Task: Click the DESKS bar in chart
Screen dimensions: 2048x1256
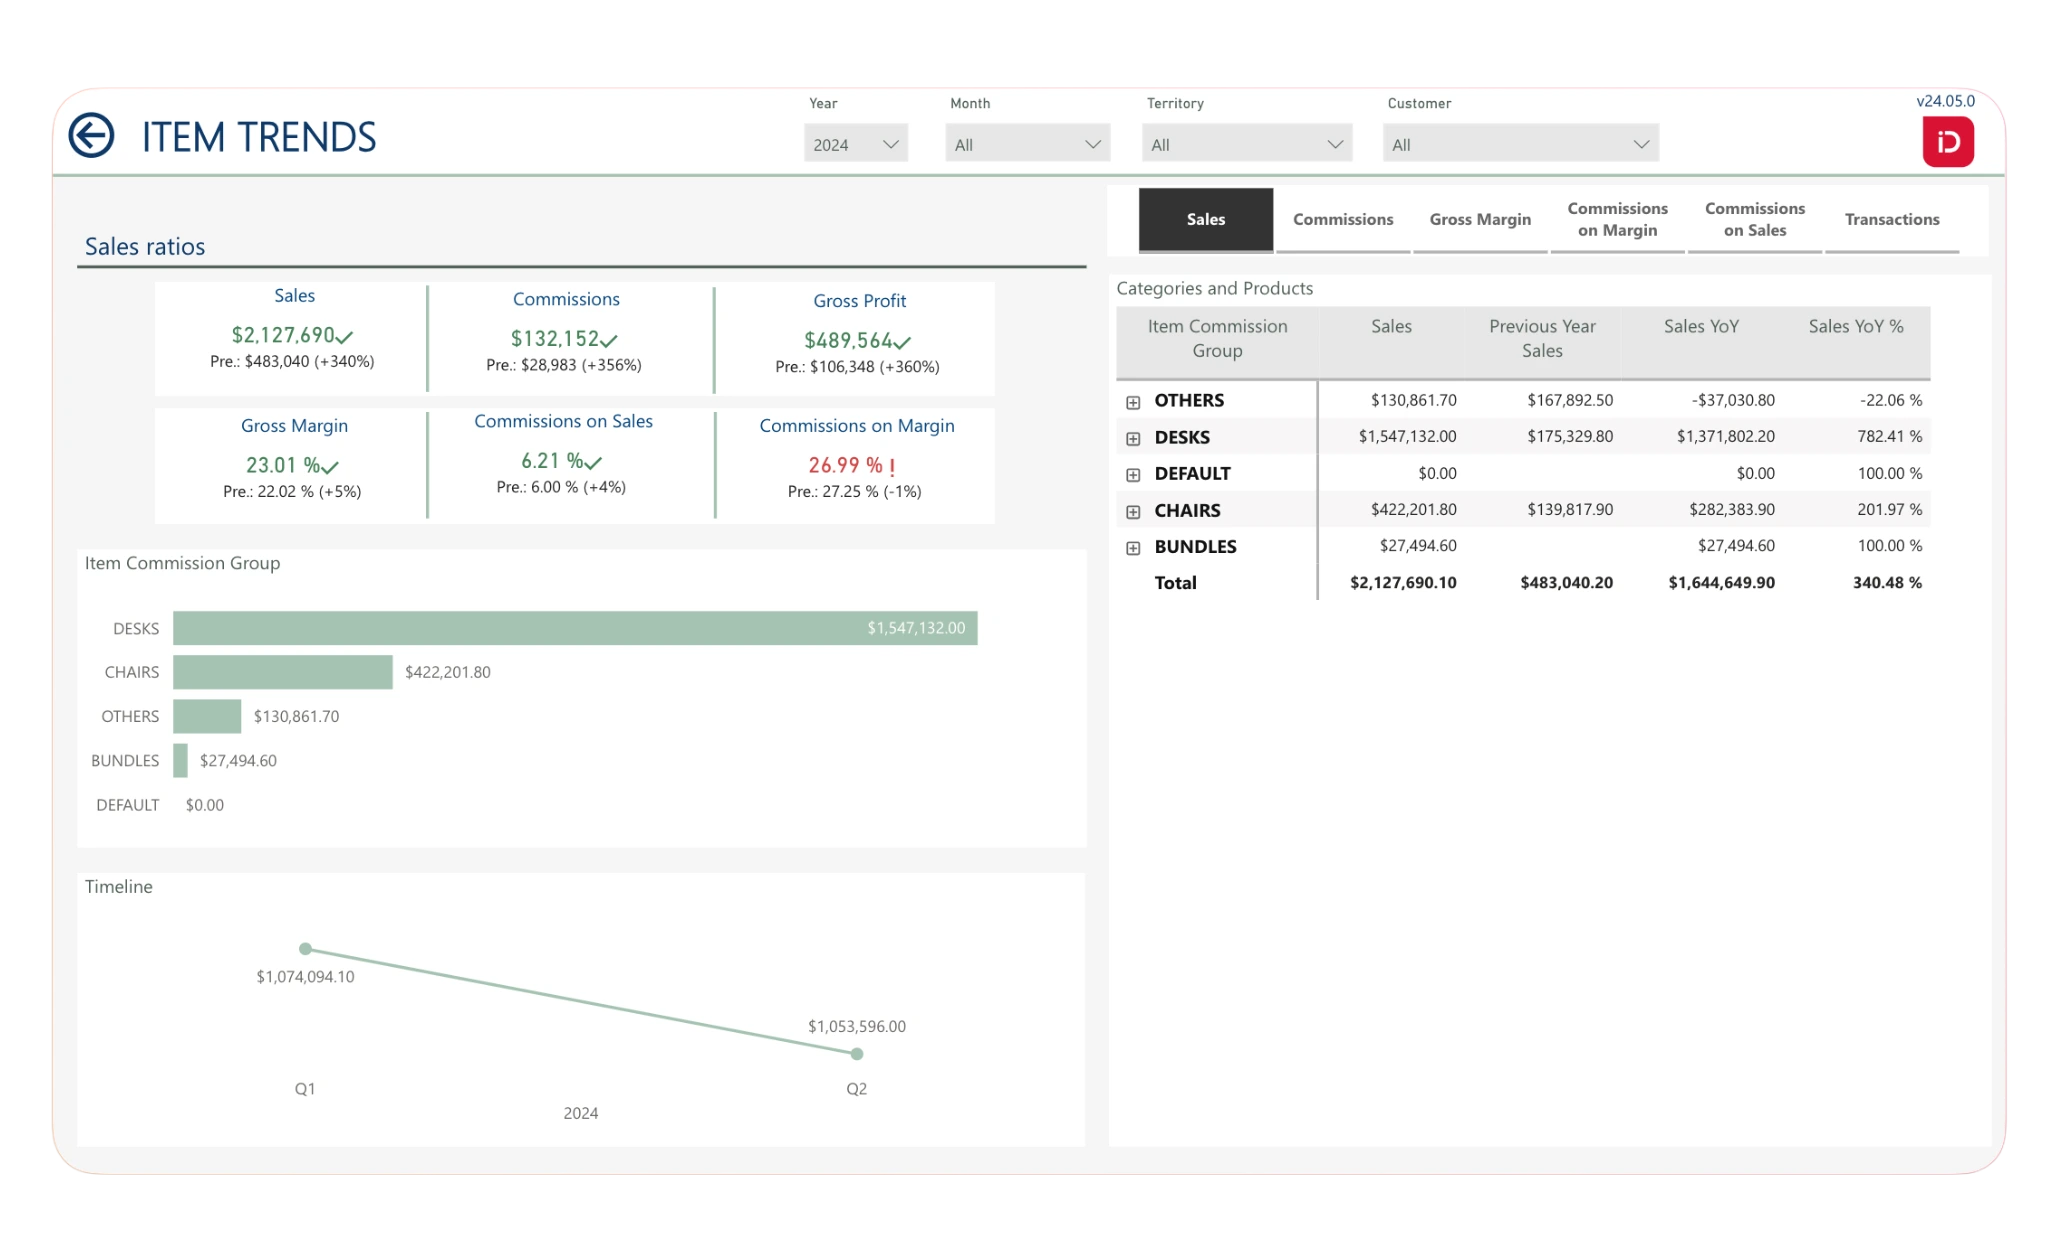Action: click(574, 628)
